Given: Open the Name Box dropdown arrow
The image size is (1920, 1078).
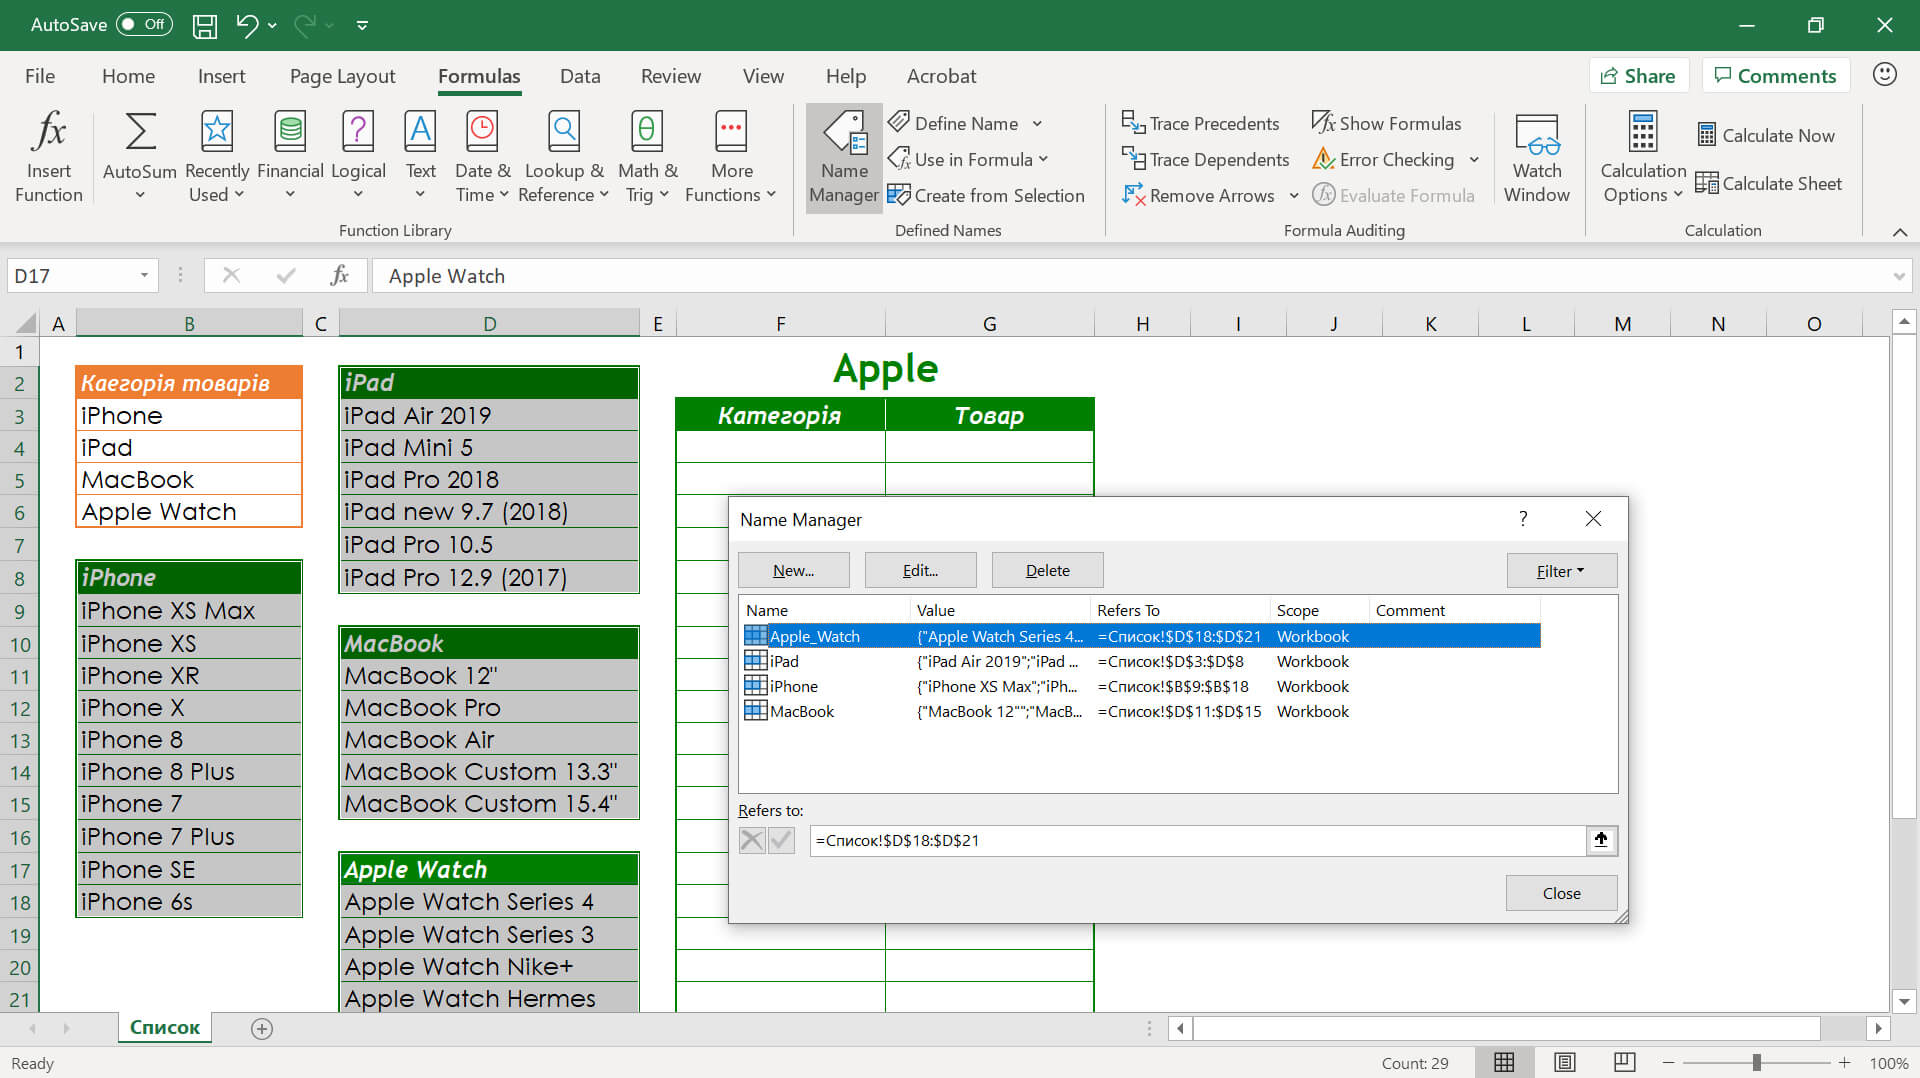Looking at the screenshot, I should coord(144,276).
